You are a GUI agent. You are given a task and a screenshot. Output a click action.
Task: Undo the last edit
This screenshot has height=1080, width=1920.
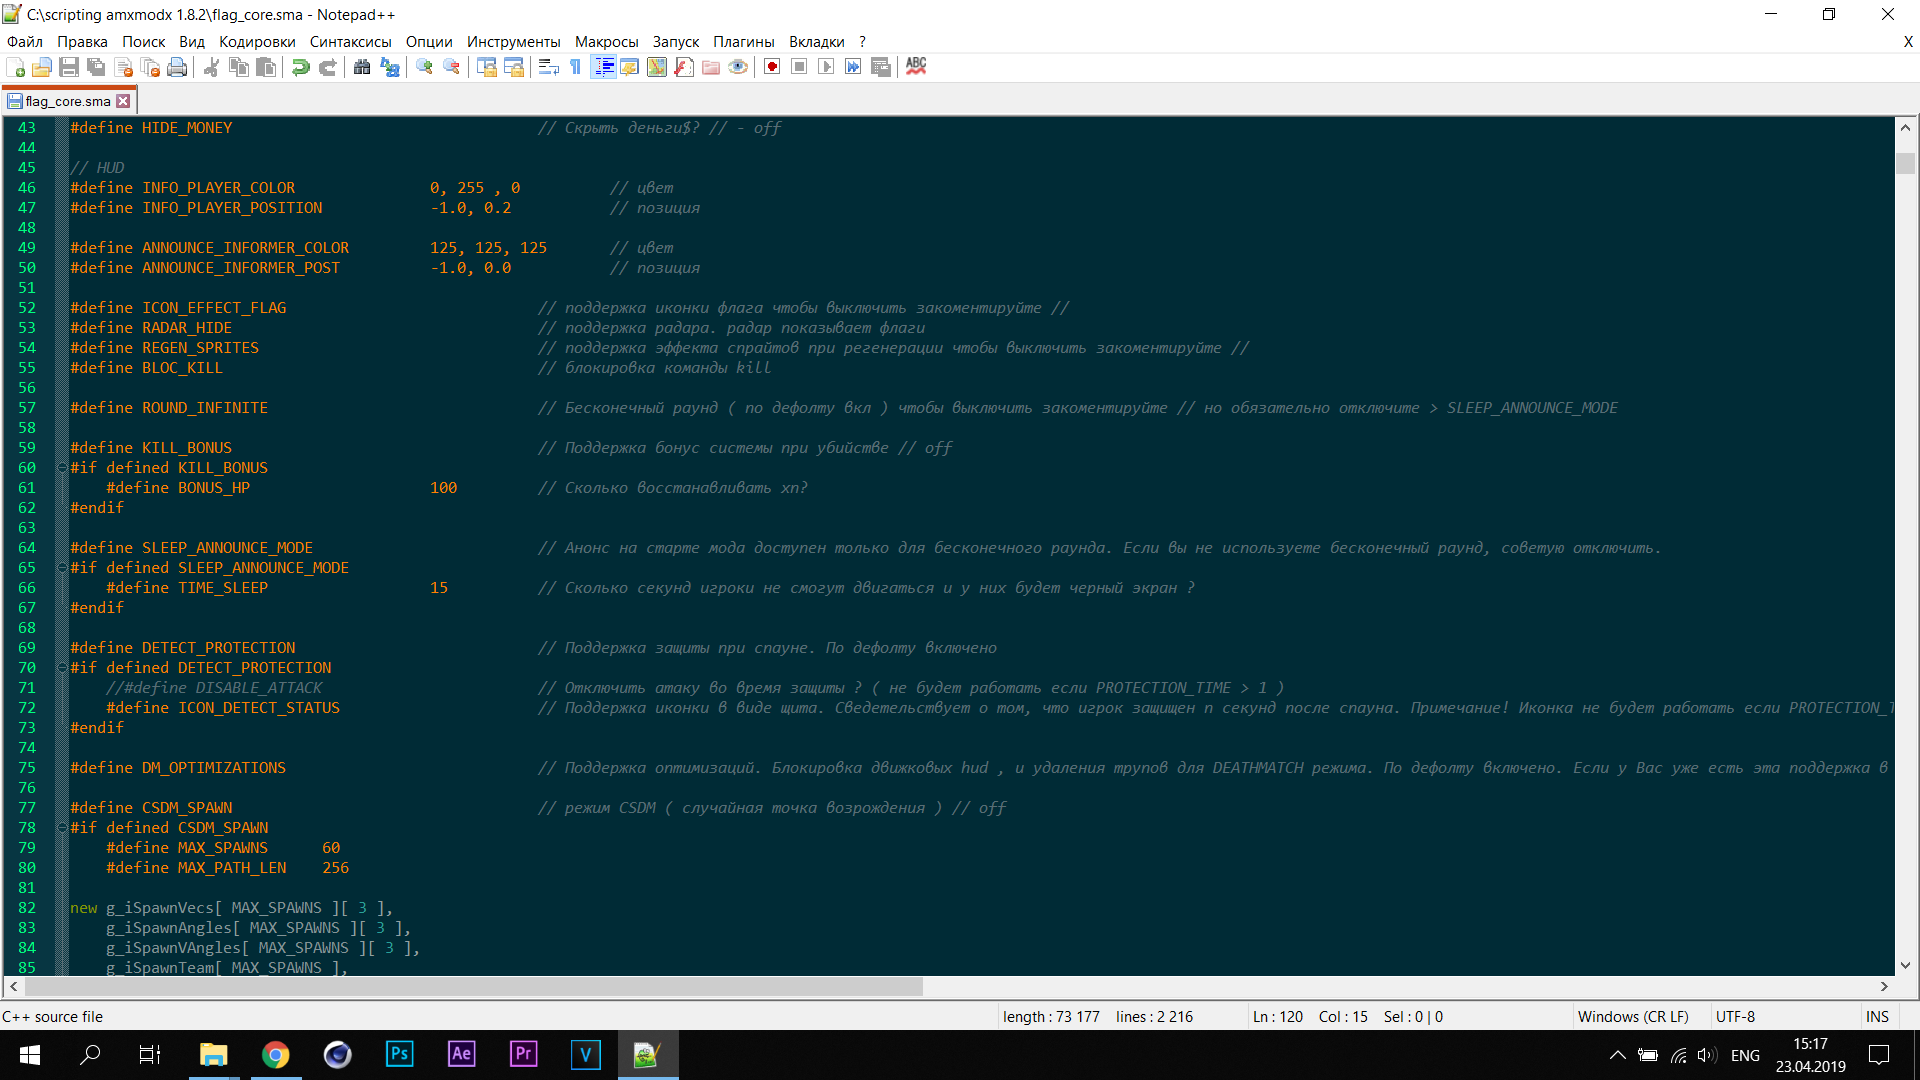pyautogui.click(x=300, y=67)
